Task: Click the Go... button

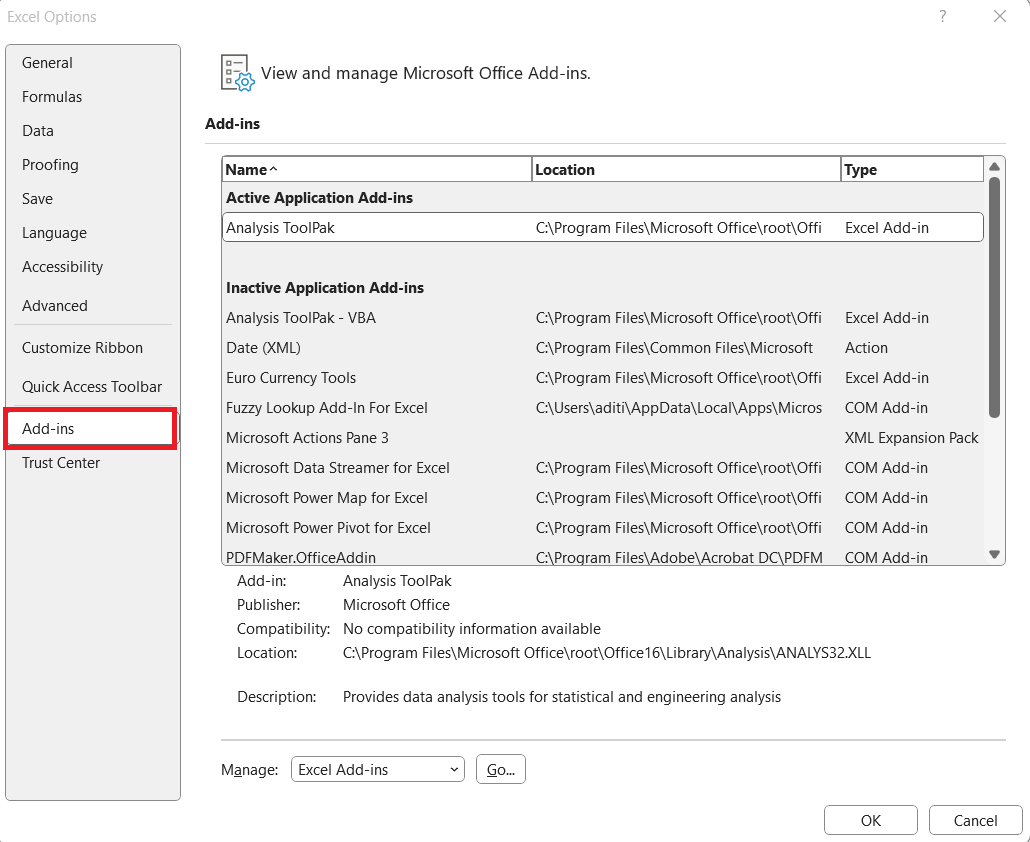Action: 501,769
